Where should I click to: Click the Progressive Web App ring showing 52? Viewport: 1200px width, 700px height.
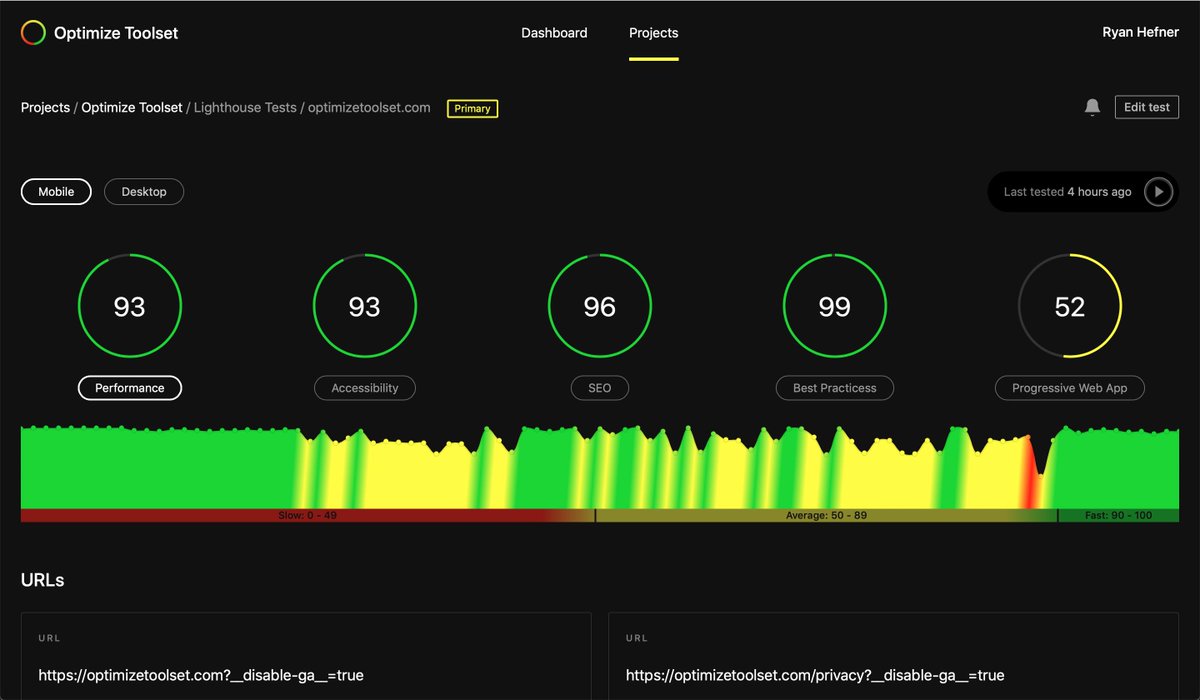(x=1070, y=306)
